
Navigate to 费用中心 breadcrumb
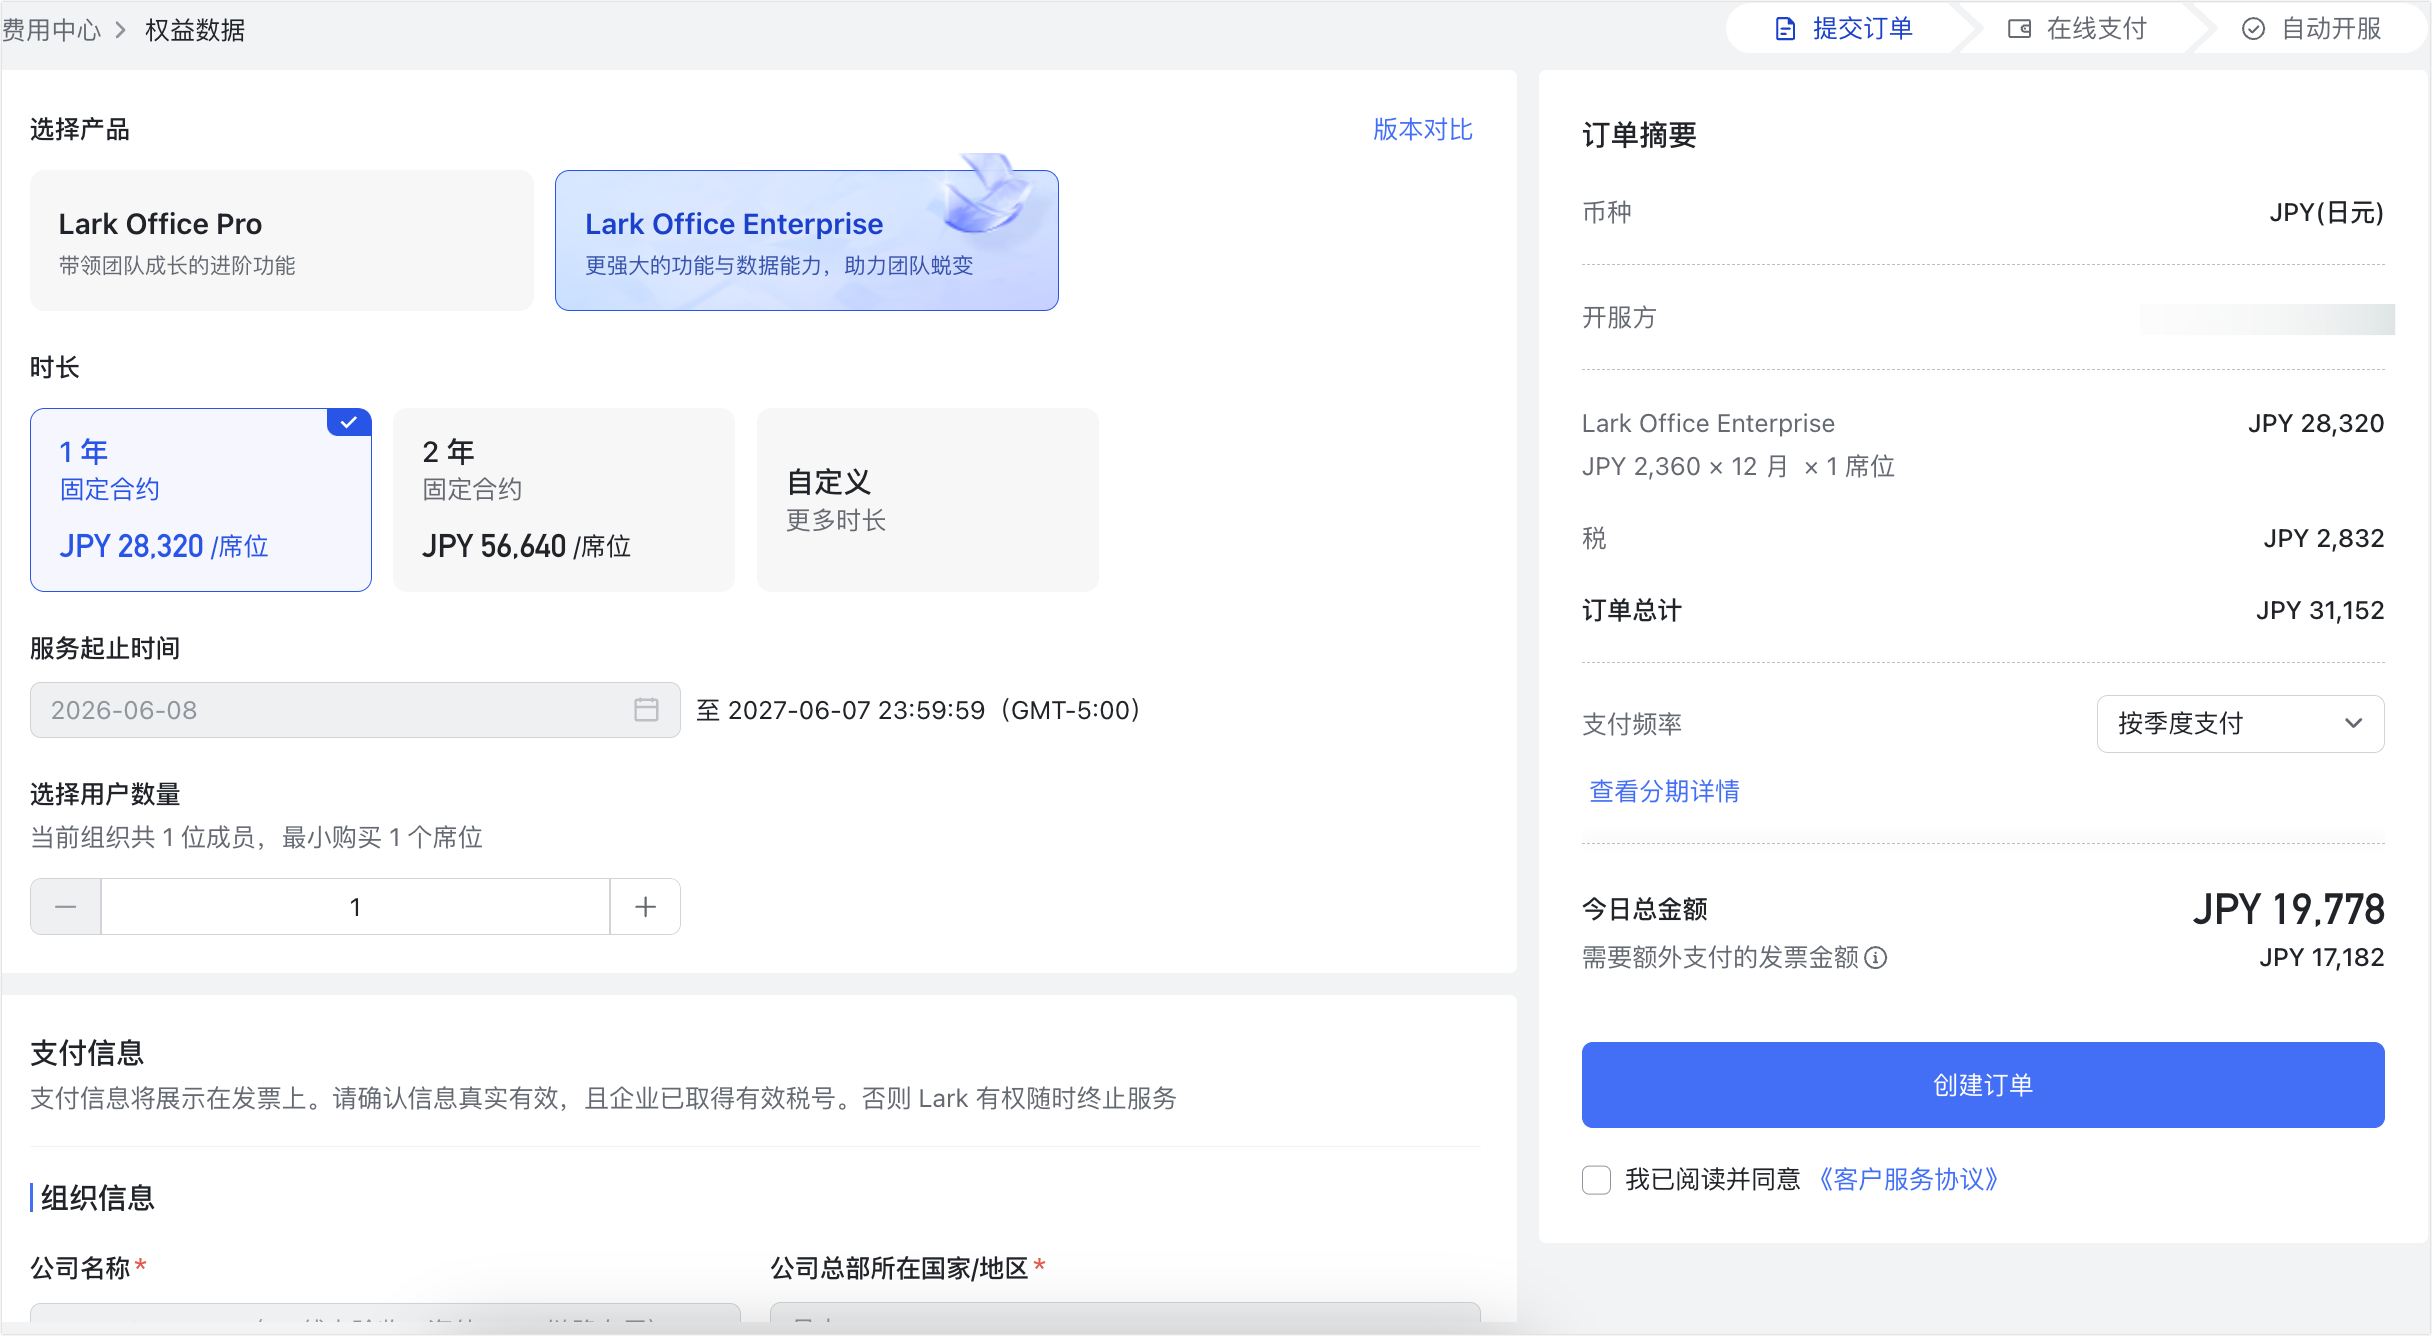[51, 30]
